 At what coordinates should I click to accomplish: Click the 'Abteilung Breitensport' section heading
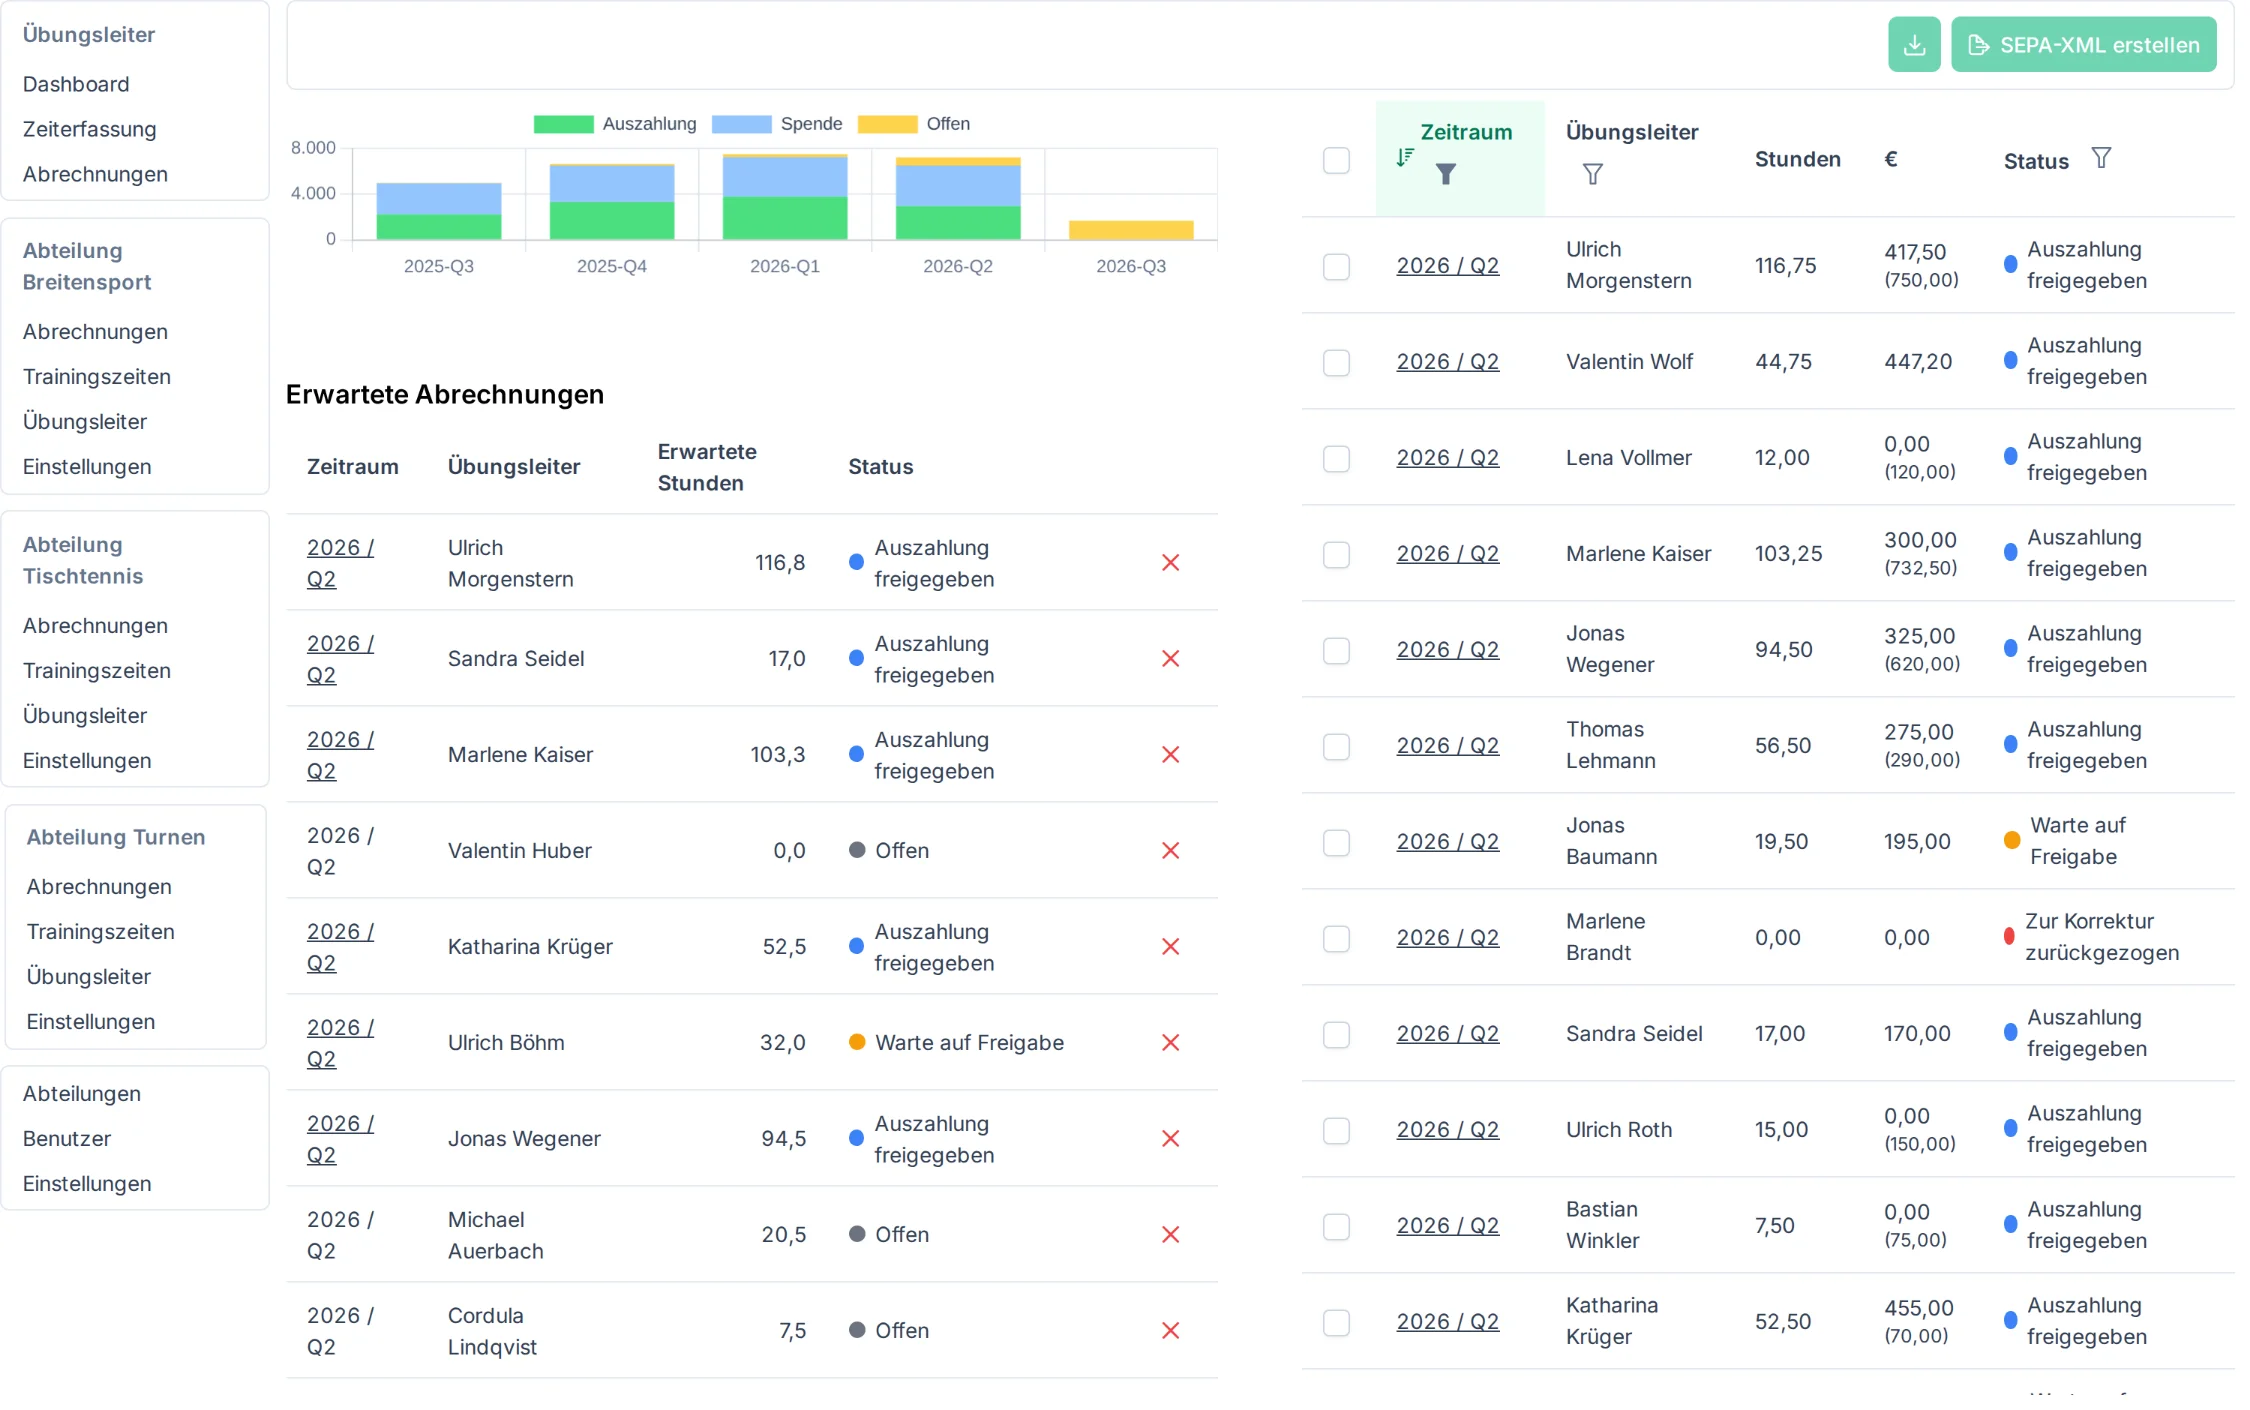point(87,266)
